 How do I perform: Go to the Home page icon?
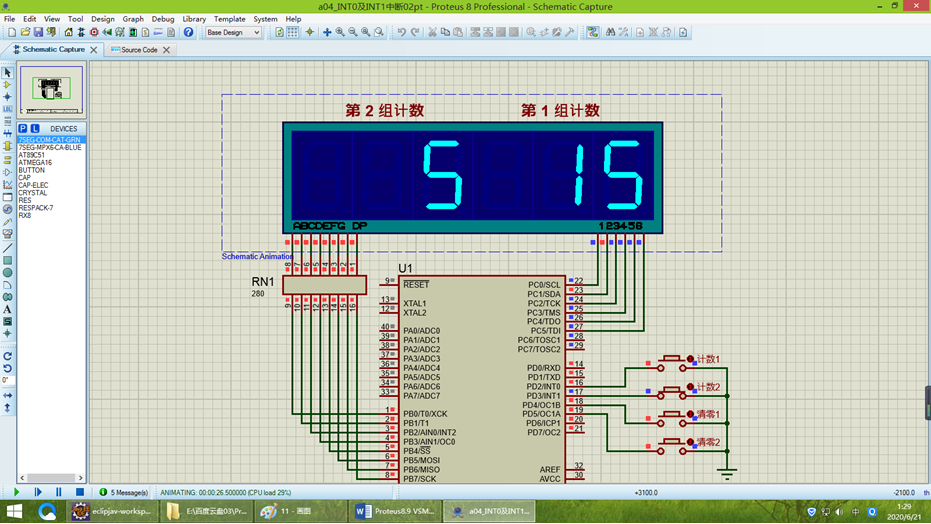click(x=68, y=32)
